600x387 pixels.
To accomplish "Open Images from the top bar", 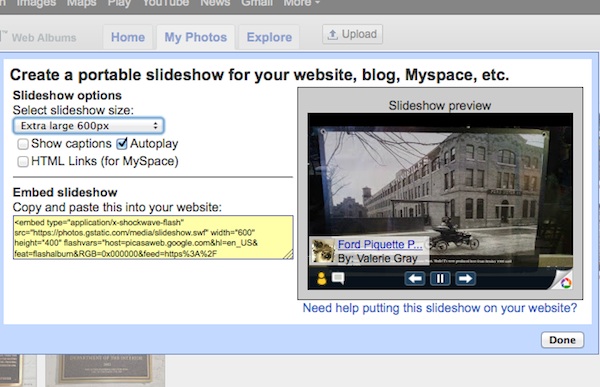I will coord(36,3).
